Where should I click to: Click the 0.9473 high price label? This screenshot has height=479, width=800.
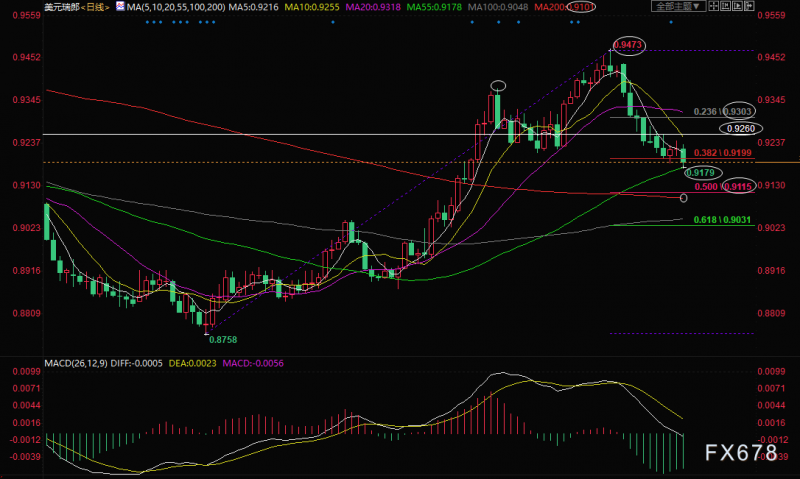628,45
